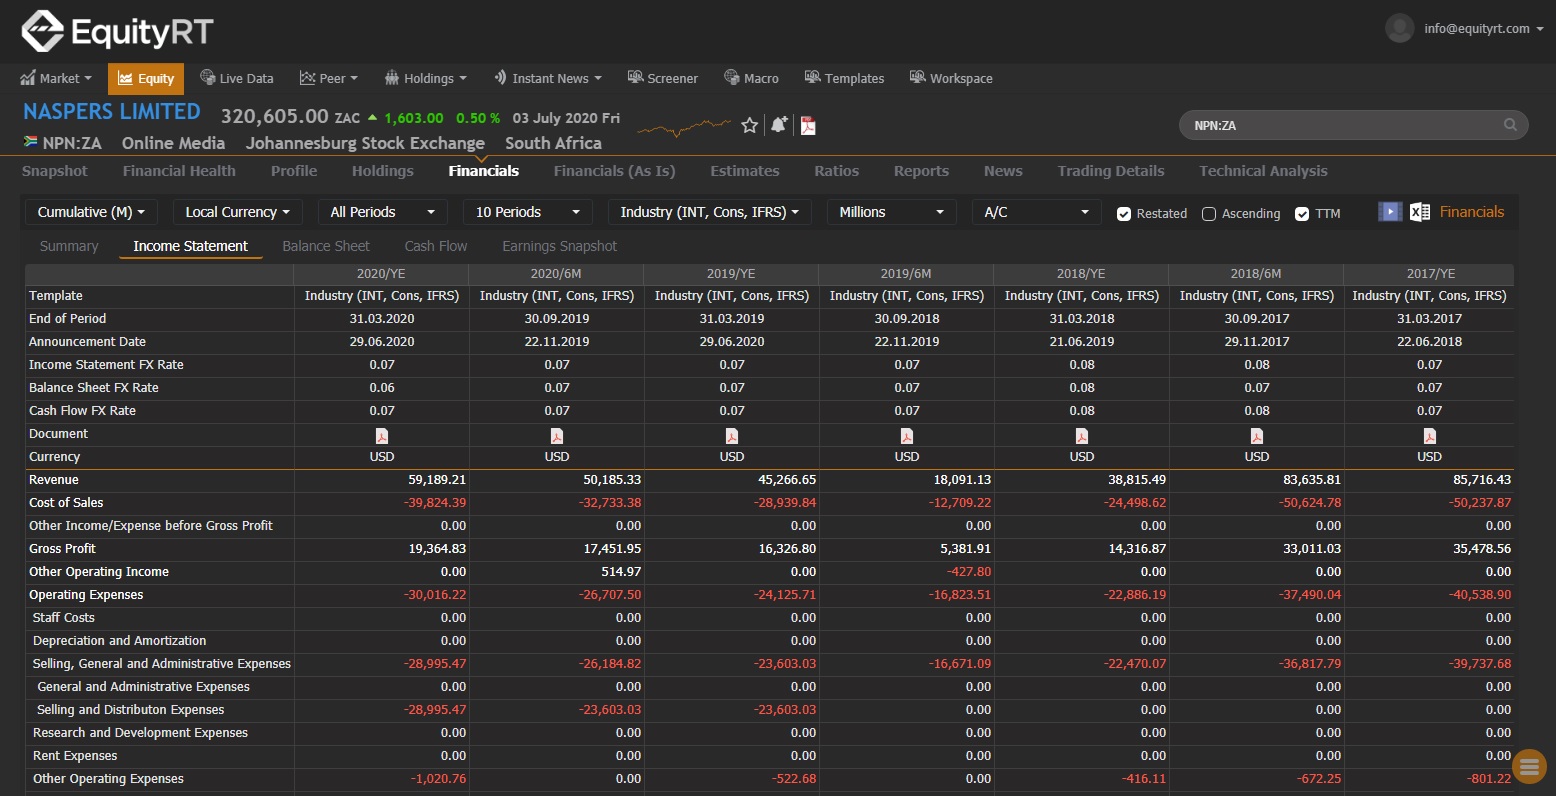Click the Gross Profit row label

pyautogui.click(x=63, y=549)
